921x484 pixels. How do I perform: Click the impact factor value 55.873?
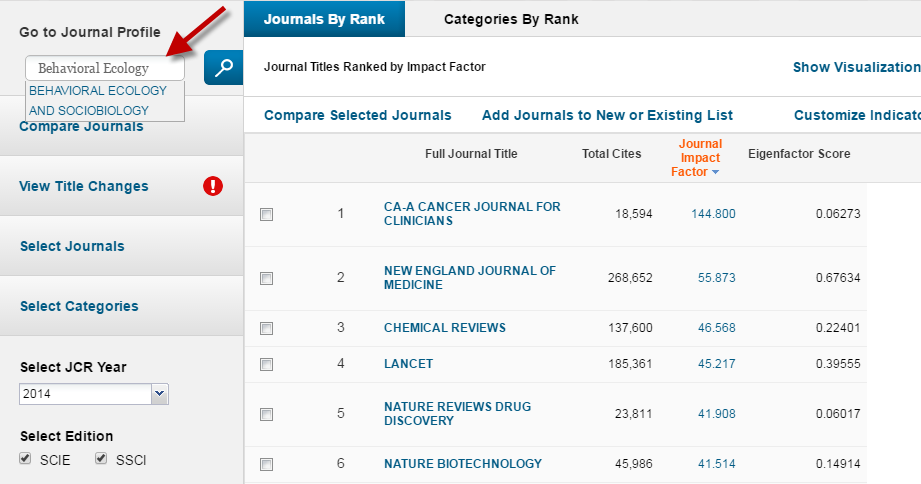tap(717, 278)
